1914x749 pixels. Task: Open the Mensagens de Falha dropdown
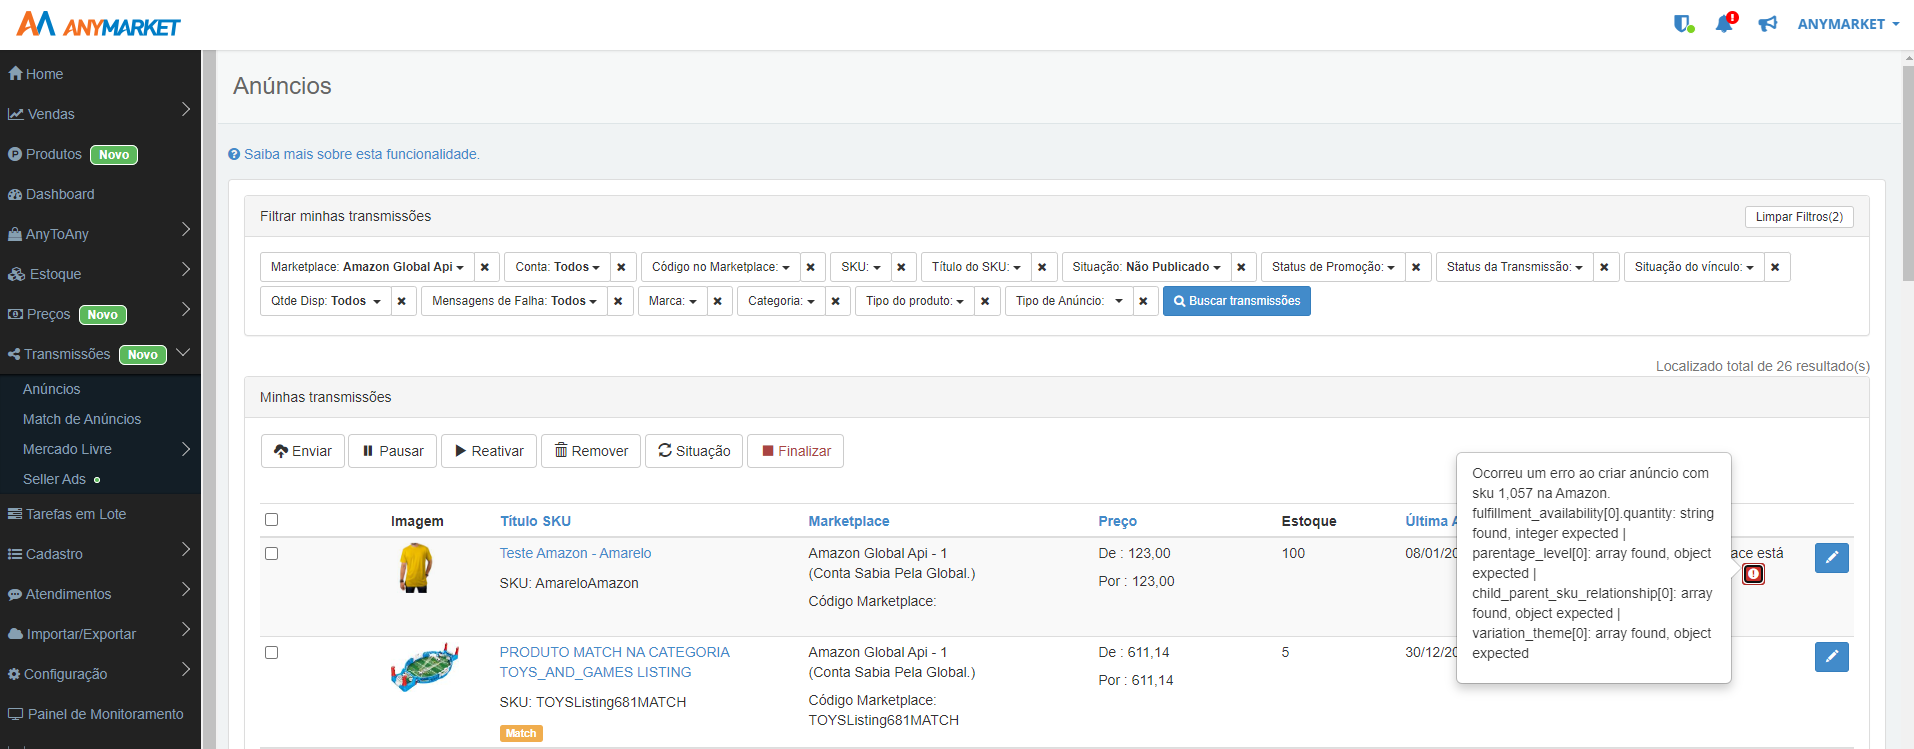(514, 301)
